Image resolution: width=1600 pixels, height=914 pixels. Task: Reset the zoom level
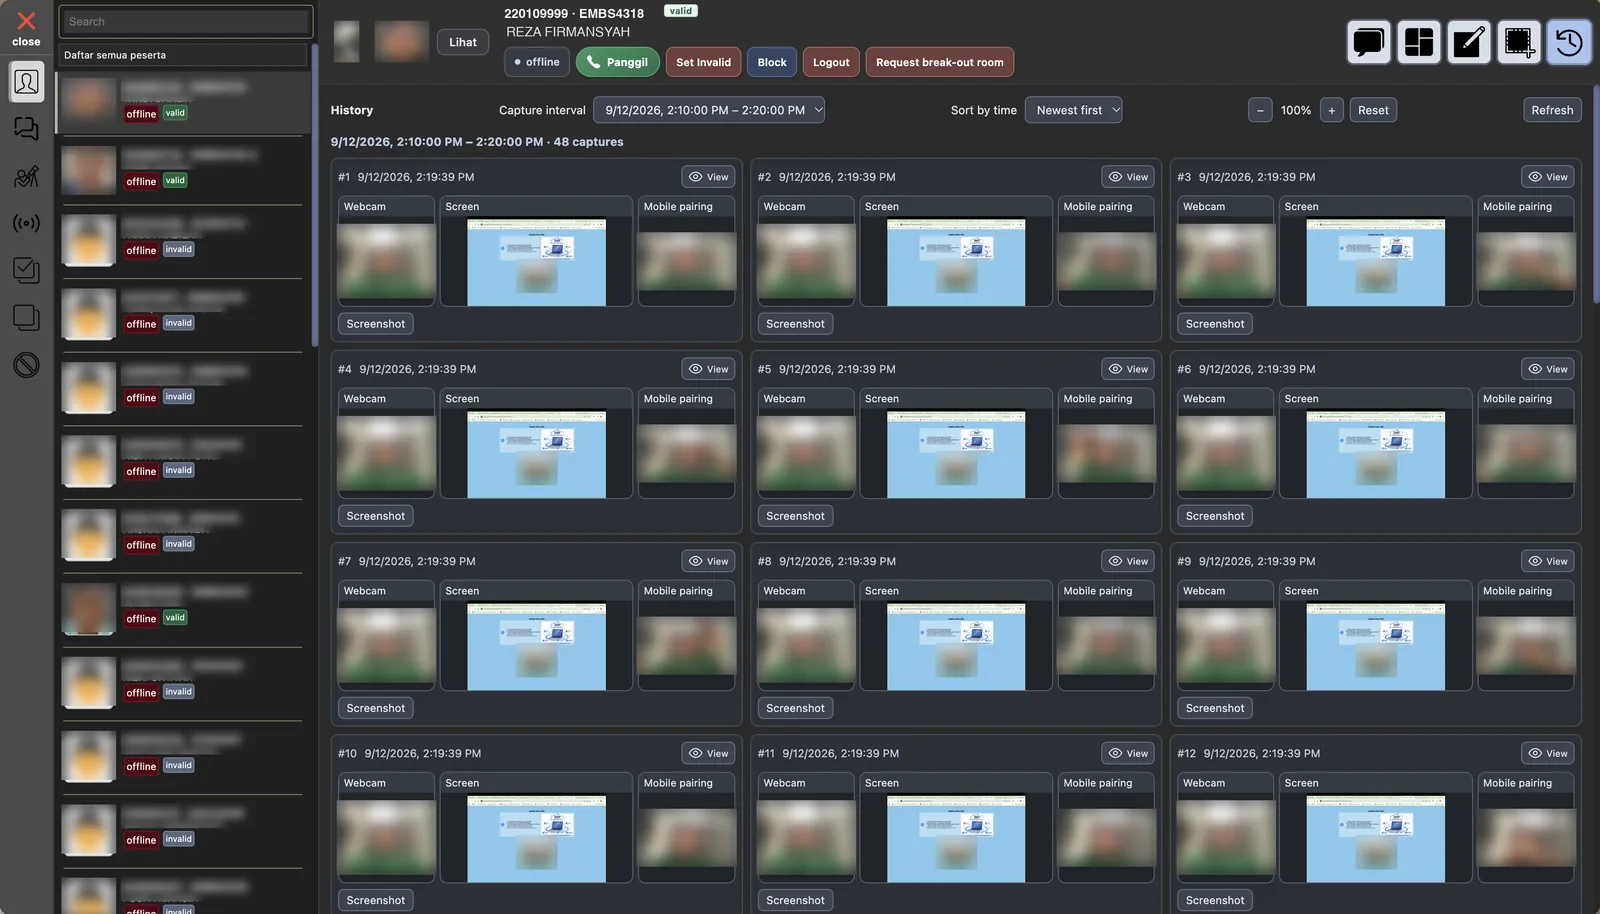coord(1373,110)
